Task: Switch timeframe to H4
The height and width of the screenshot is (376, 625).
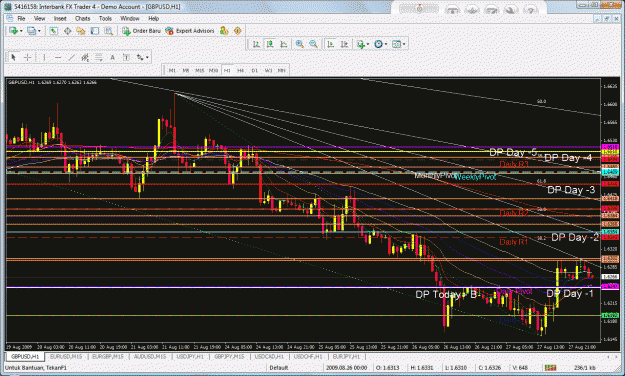Action: pos(240,71)
